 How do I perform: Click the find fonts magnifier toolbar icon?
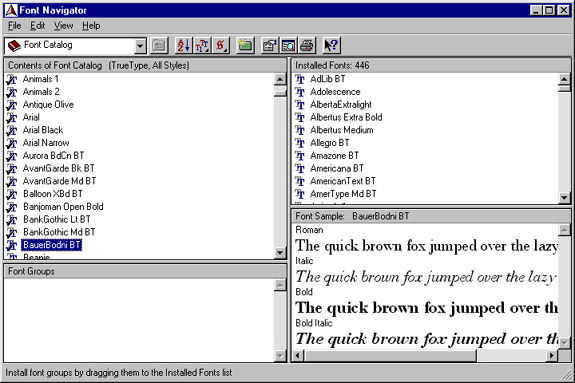coord(289,45)
